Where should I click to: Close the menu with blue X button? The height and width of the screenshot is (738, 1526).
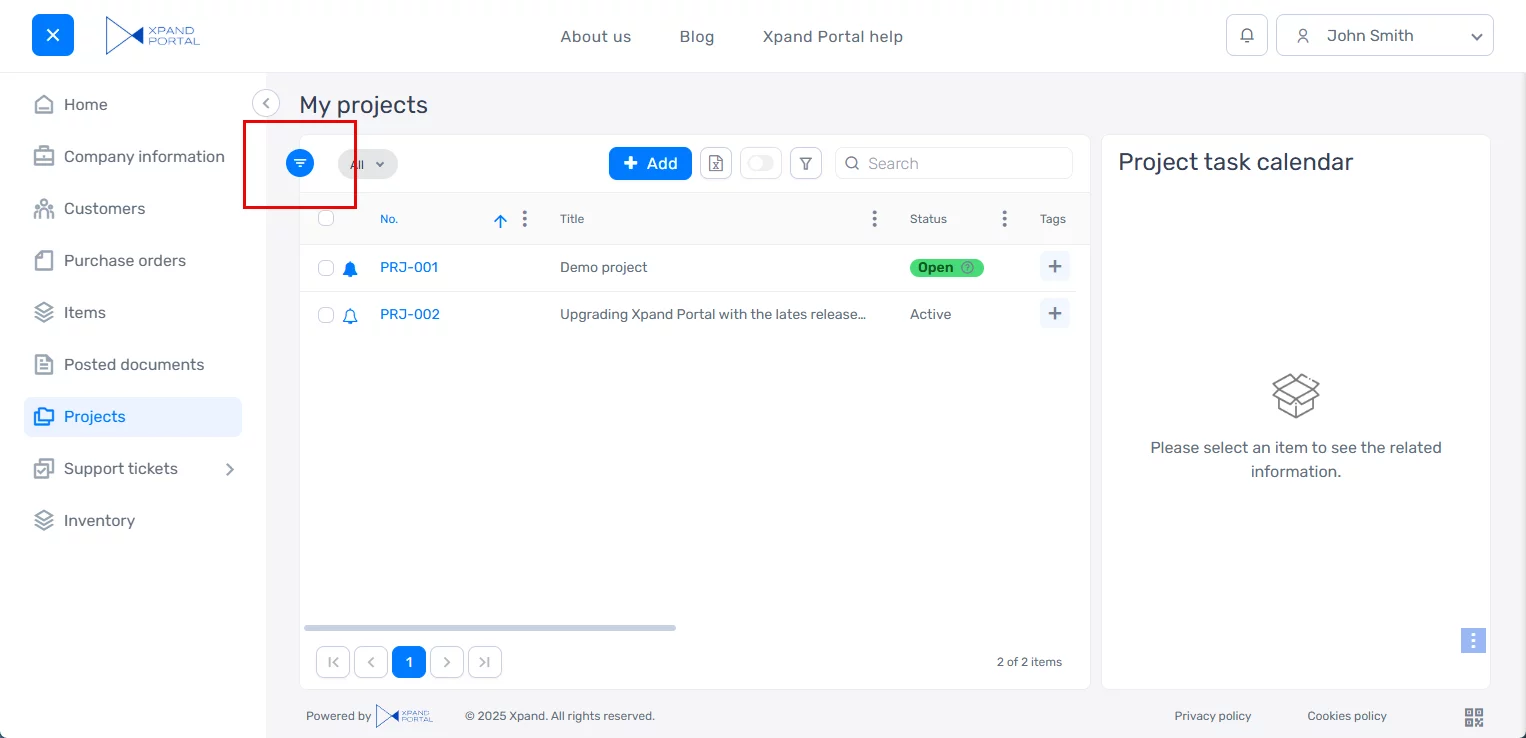(x=53, y=36)
